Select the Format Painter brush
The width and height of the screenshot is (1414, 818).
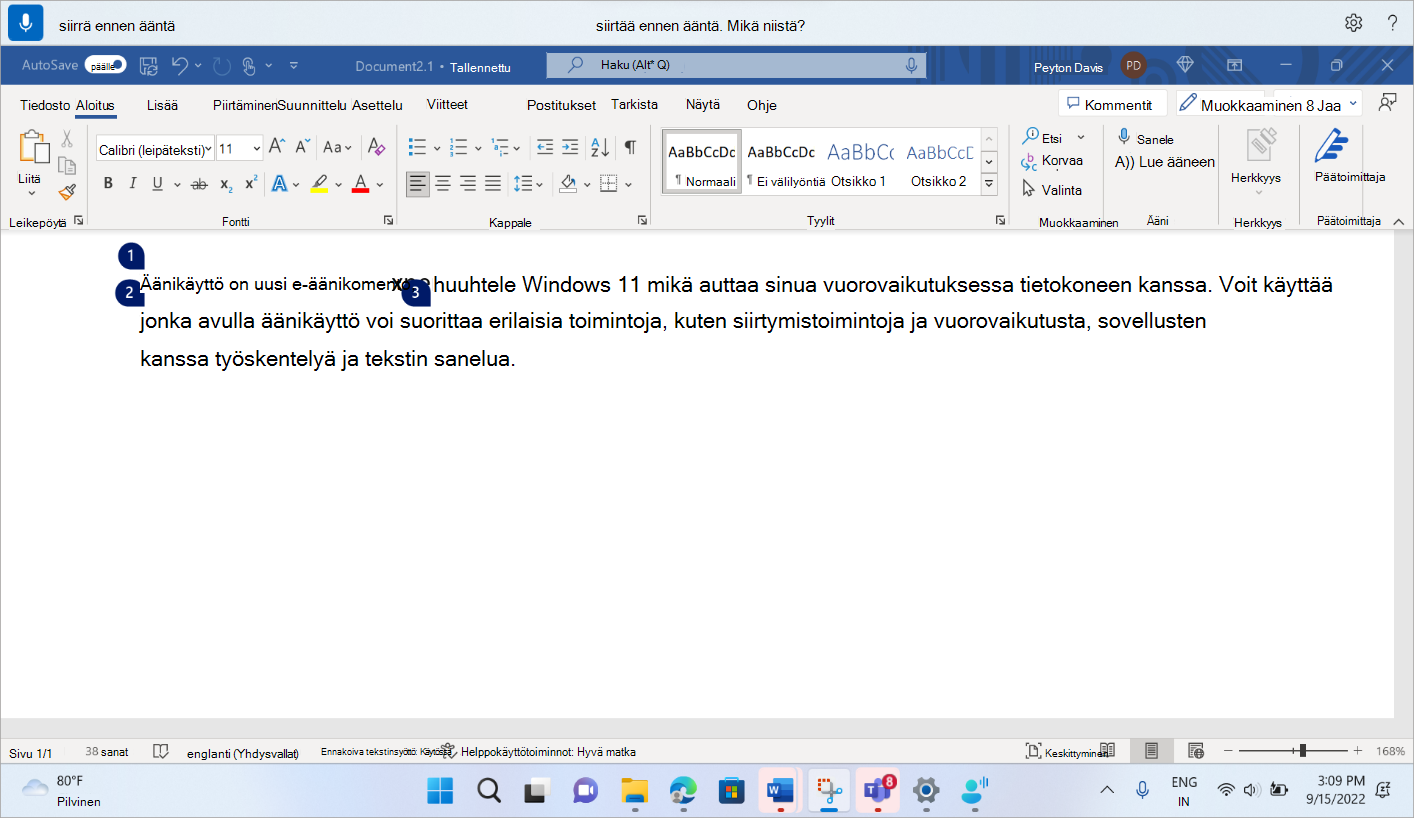[x=67, y=191]
